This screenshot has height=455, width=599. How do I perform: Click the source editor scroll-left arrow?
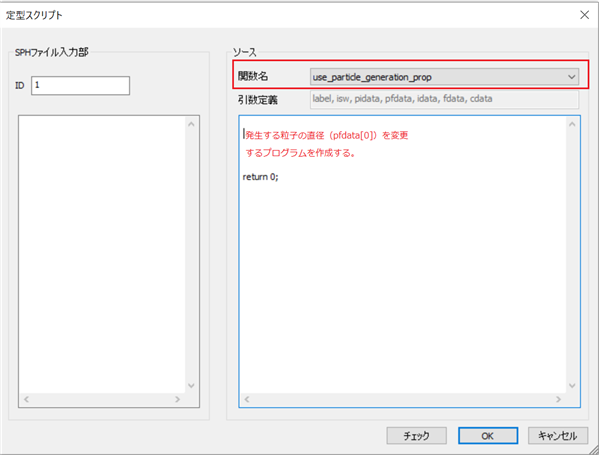[x=247, y=399]
